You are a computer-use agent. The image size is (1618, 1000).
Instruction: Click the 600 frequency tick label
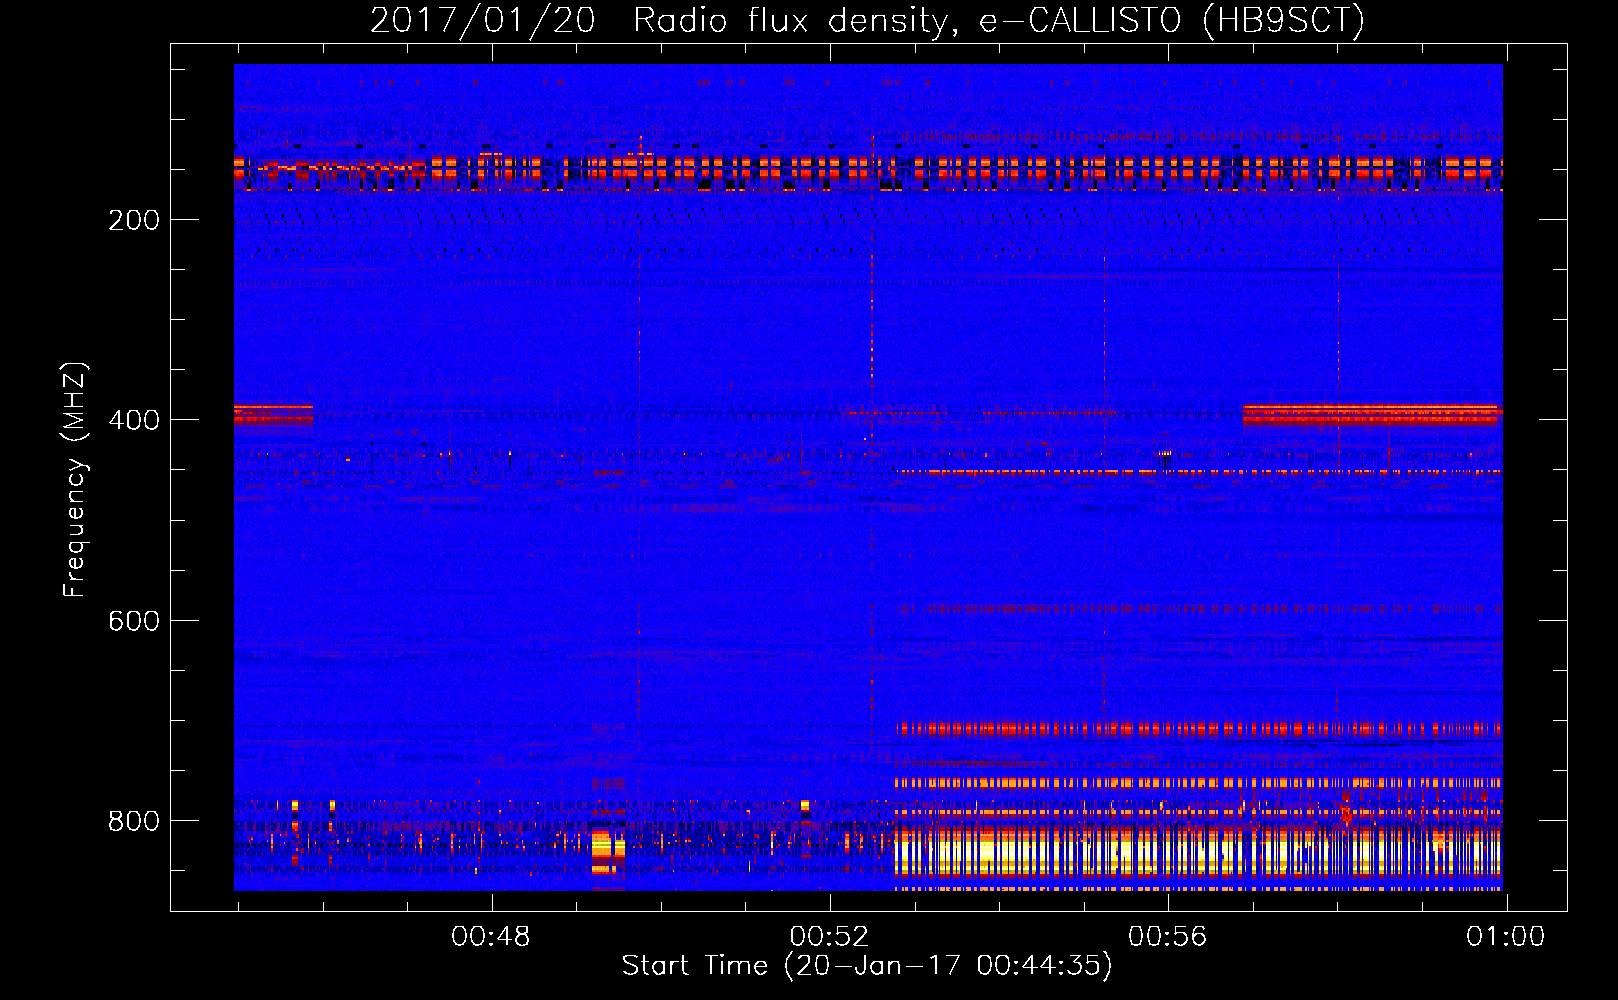(x=134, y=621)
